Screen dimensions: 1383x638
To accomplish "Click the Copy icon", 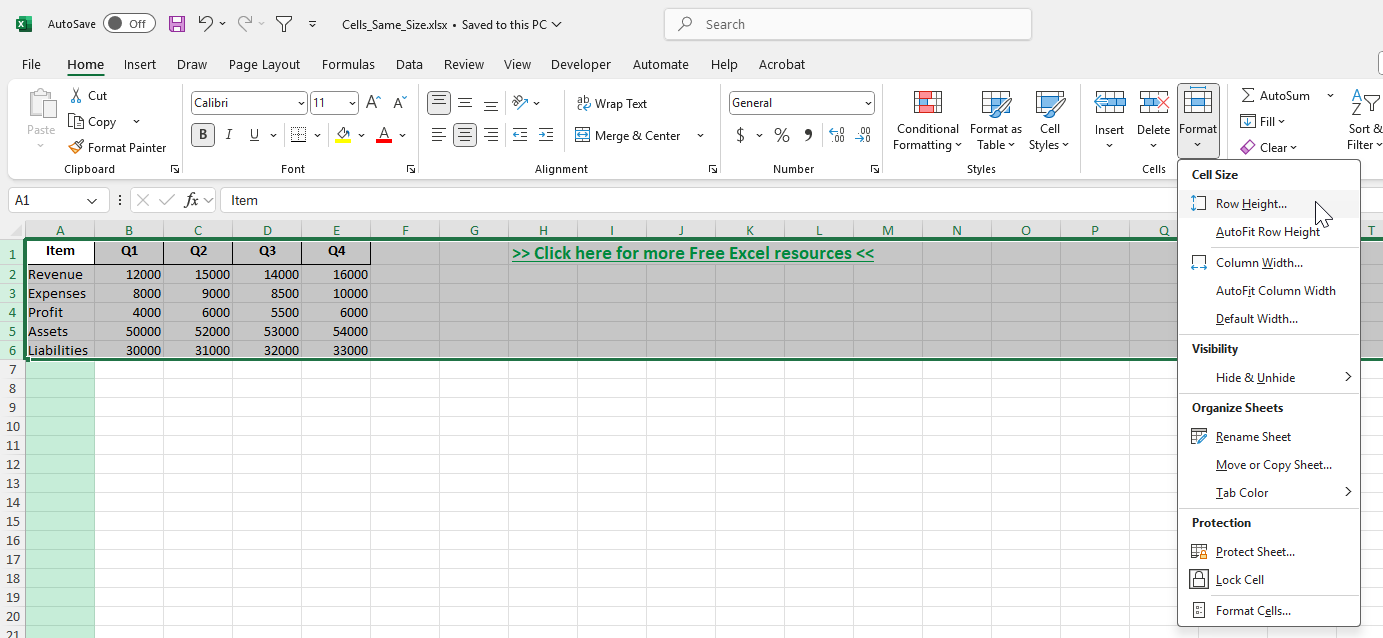I will [76, 122].
